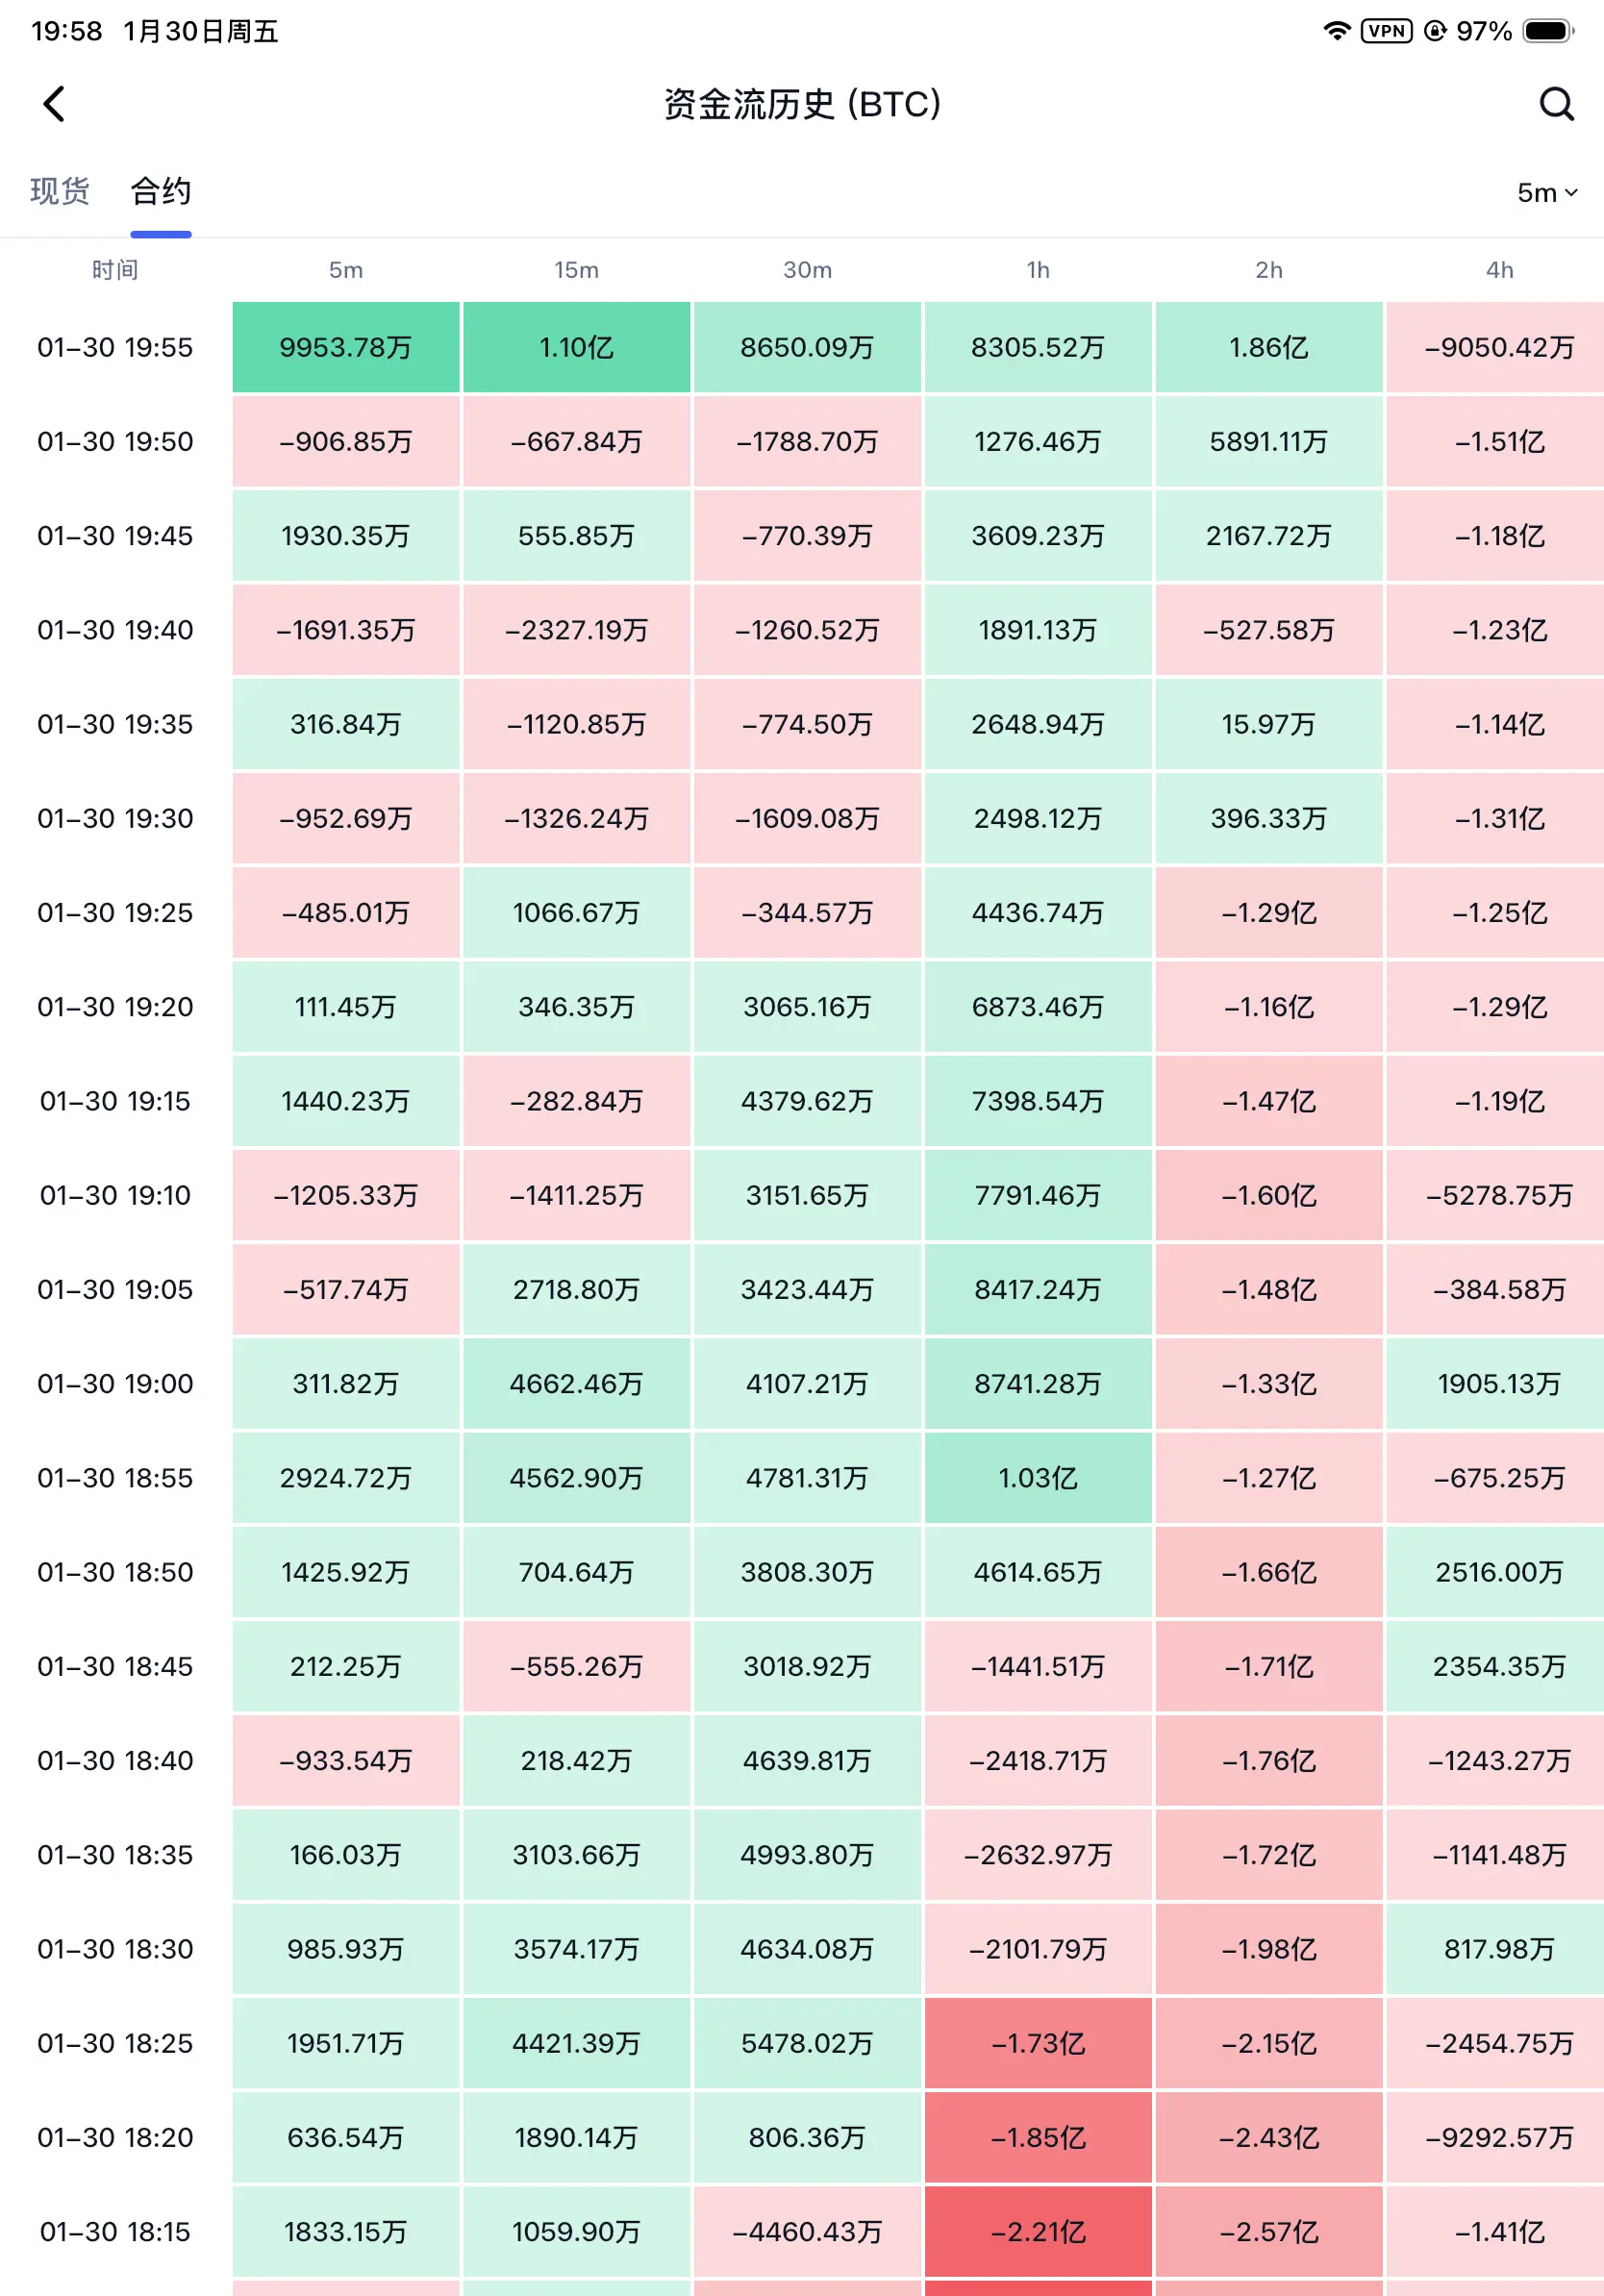This screenshot has width=1604, height=2296.
Task: Open the 5m interval dropdown
Action: 1546,192
